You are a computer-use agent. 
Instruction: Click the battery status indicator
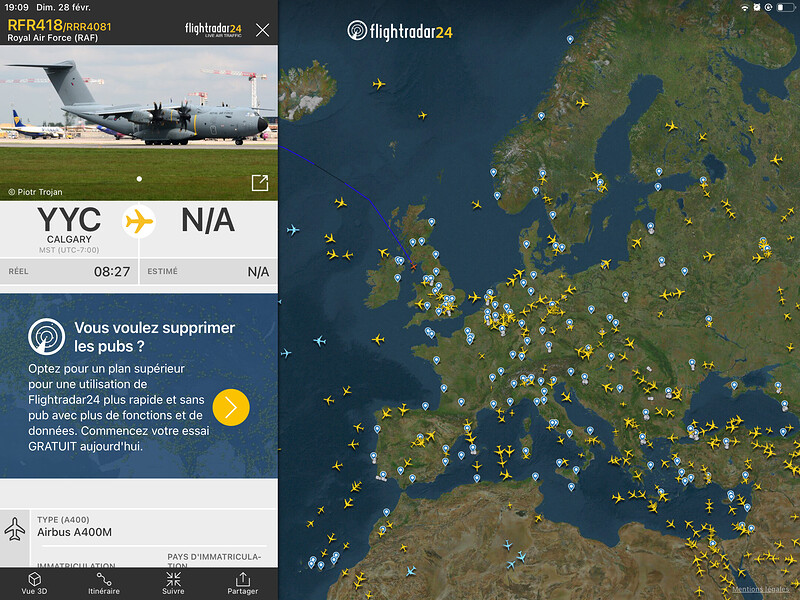(785, 8)
